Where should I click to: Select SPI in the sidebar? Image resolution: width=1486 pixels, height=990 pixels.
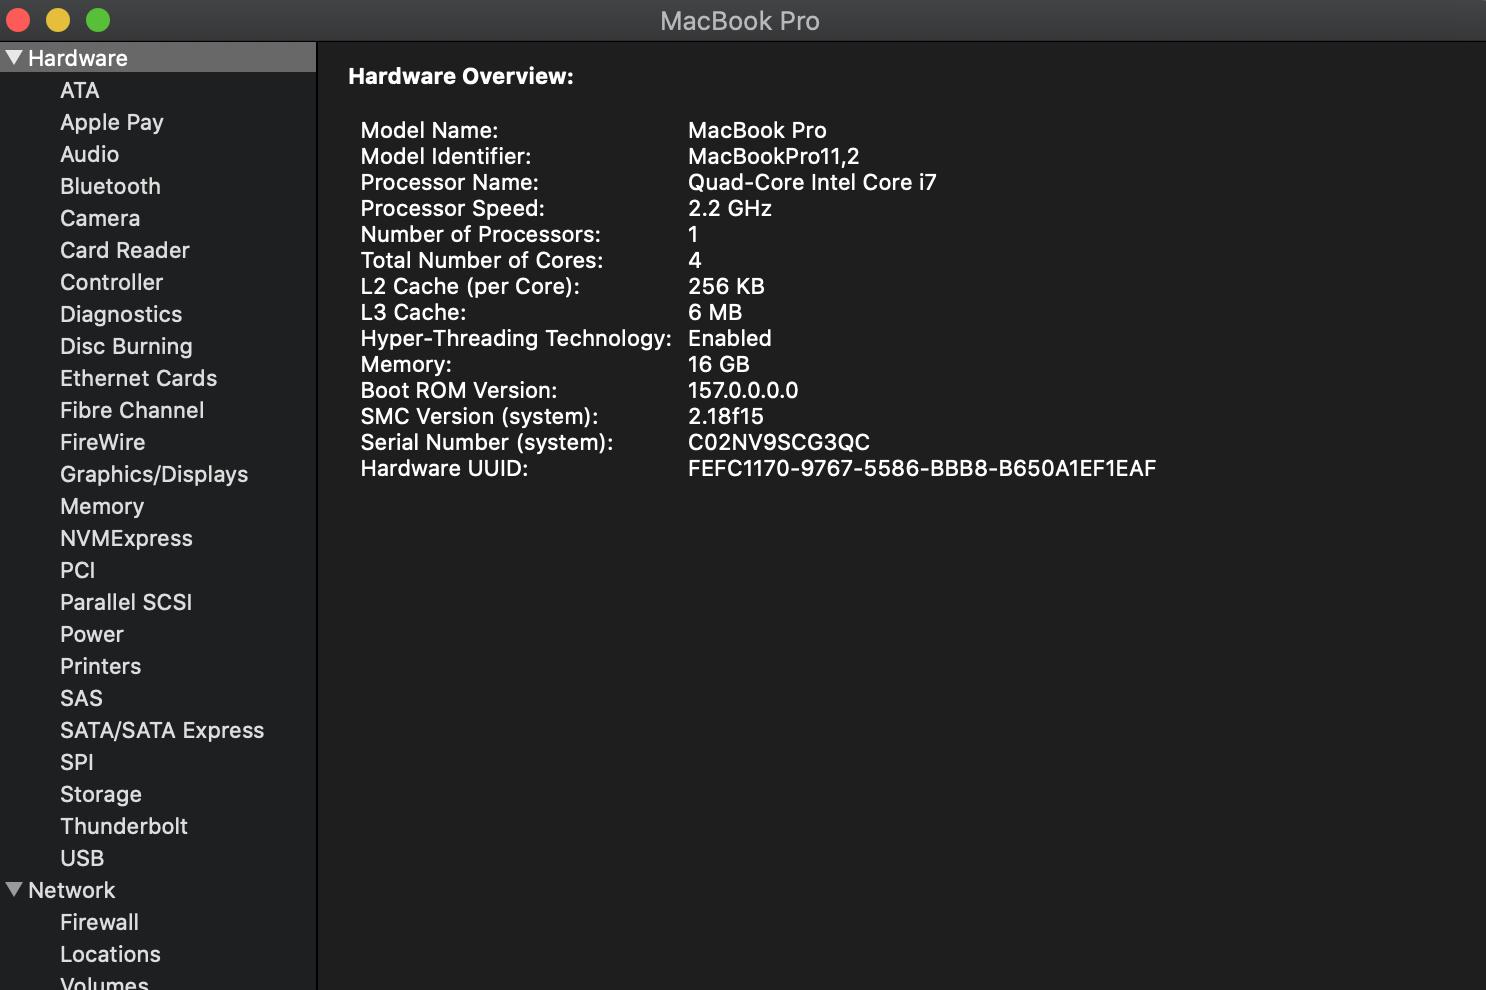(x=77, y=762)
